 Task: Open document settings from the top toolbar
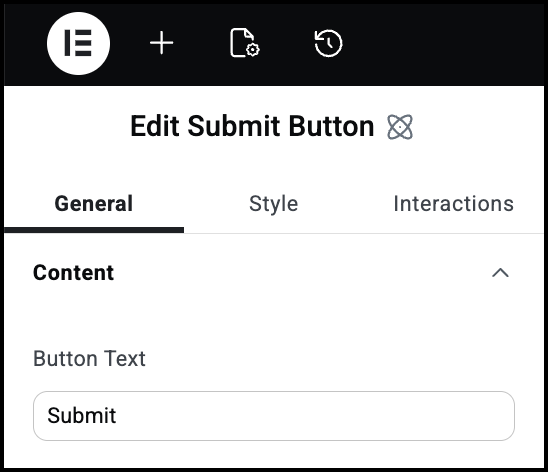pyautogui.click(x=245, y=43)
